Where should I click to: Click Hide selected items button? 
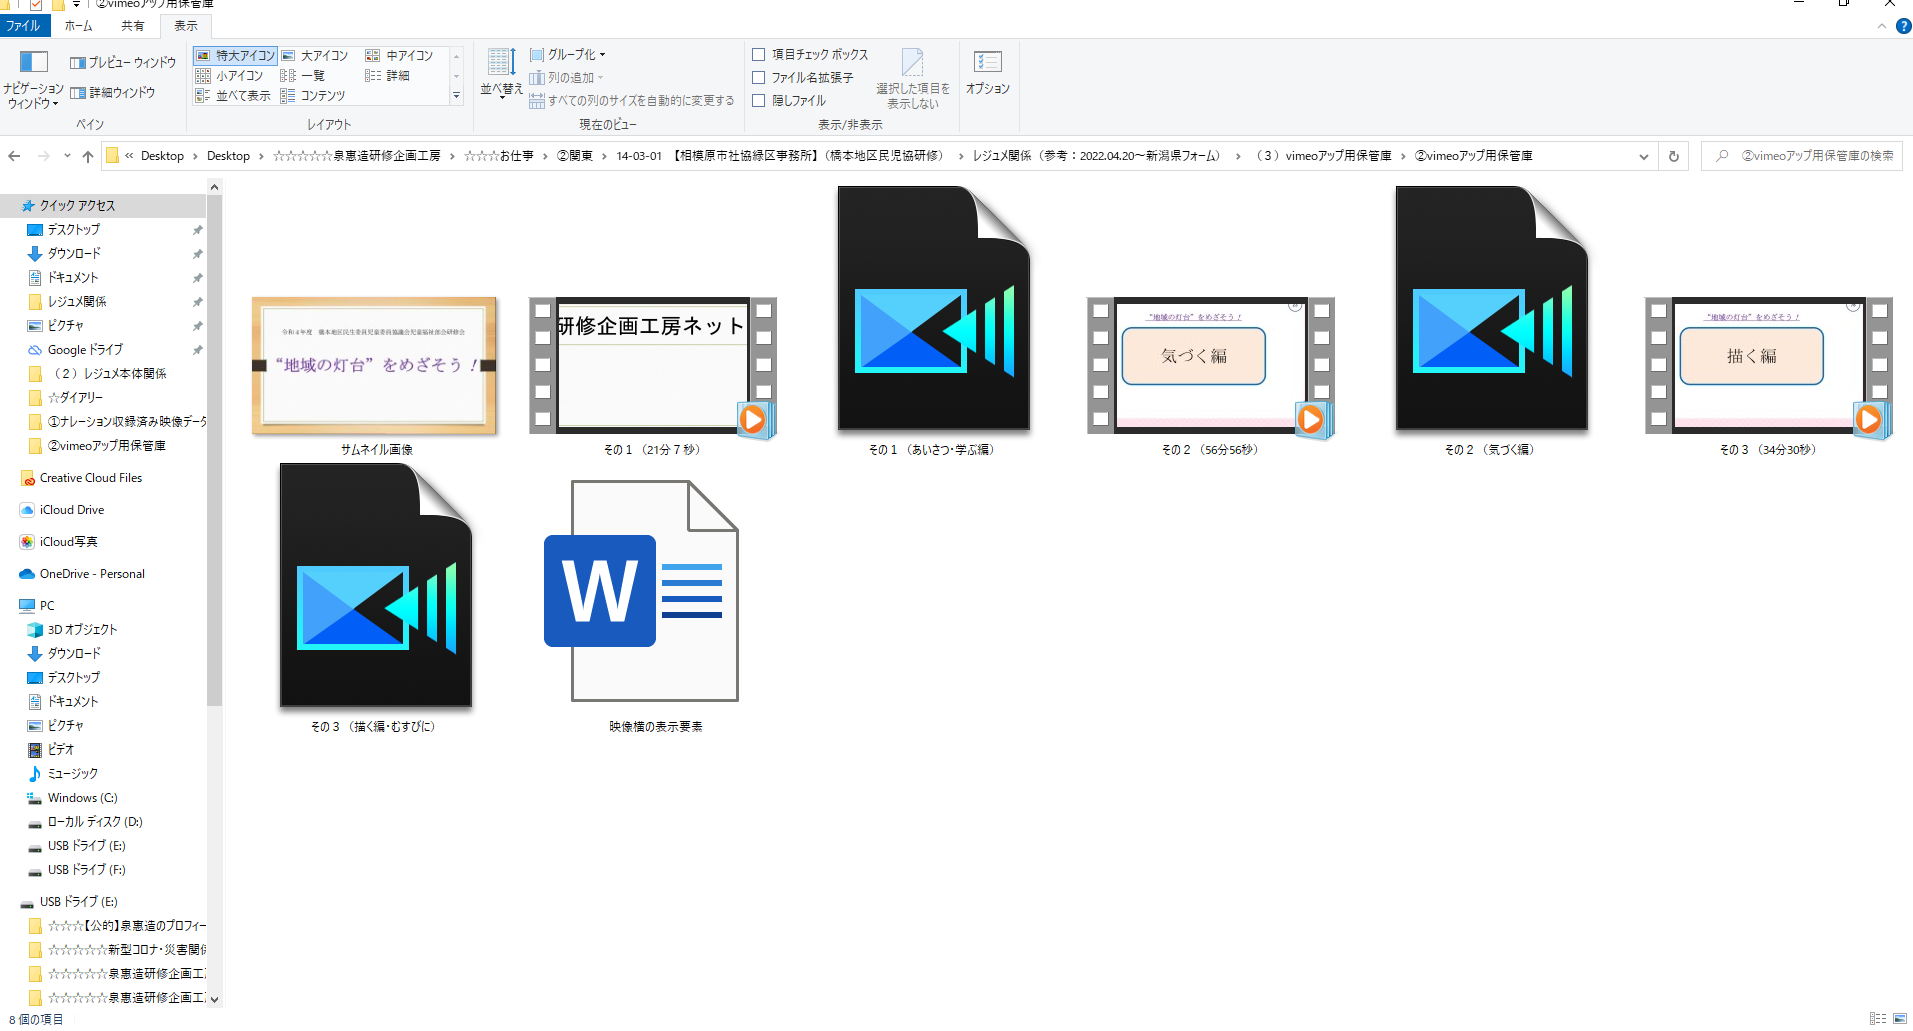913,79
